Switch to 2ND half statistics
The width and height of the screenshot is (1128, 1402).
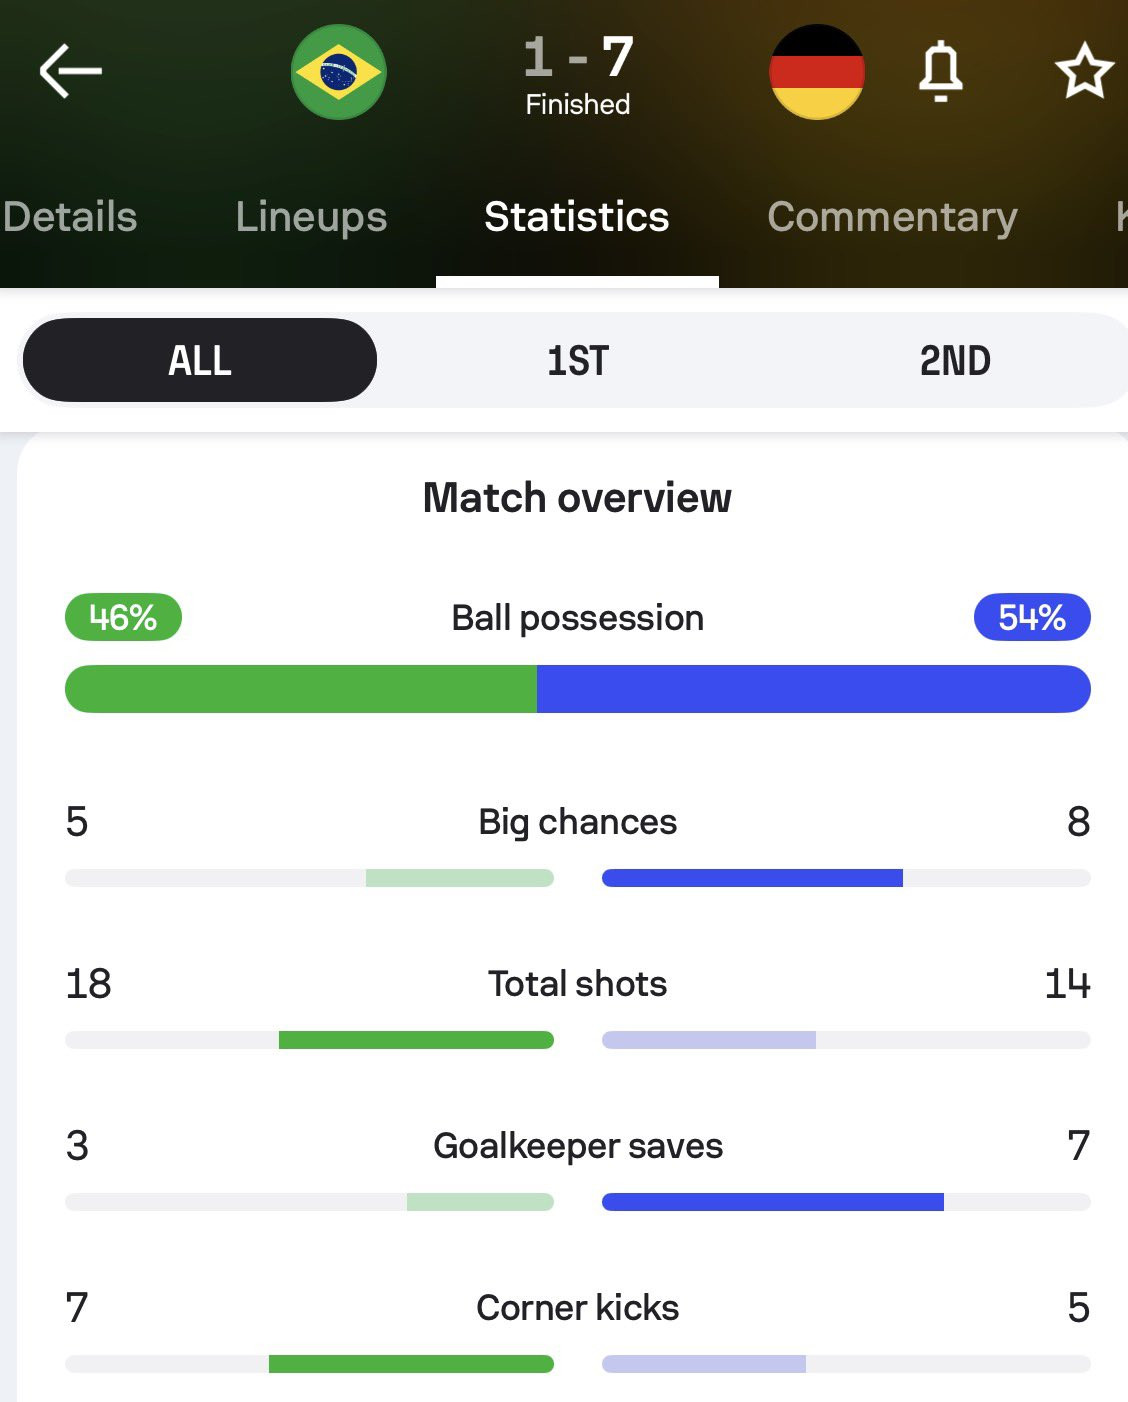pyautogui.click(x=955, y=360)
